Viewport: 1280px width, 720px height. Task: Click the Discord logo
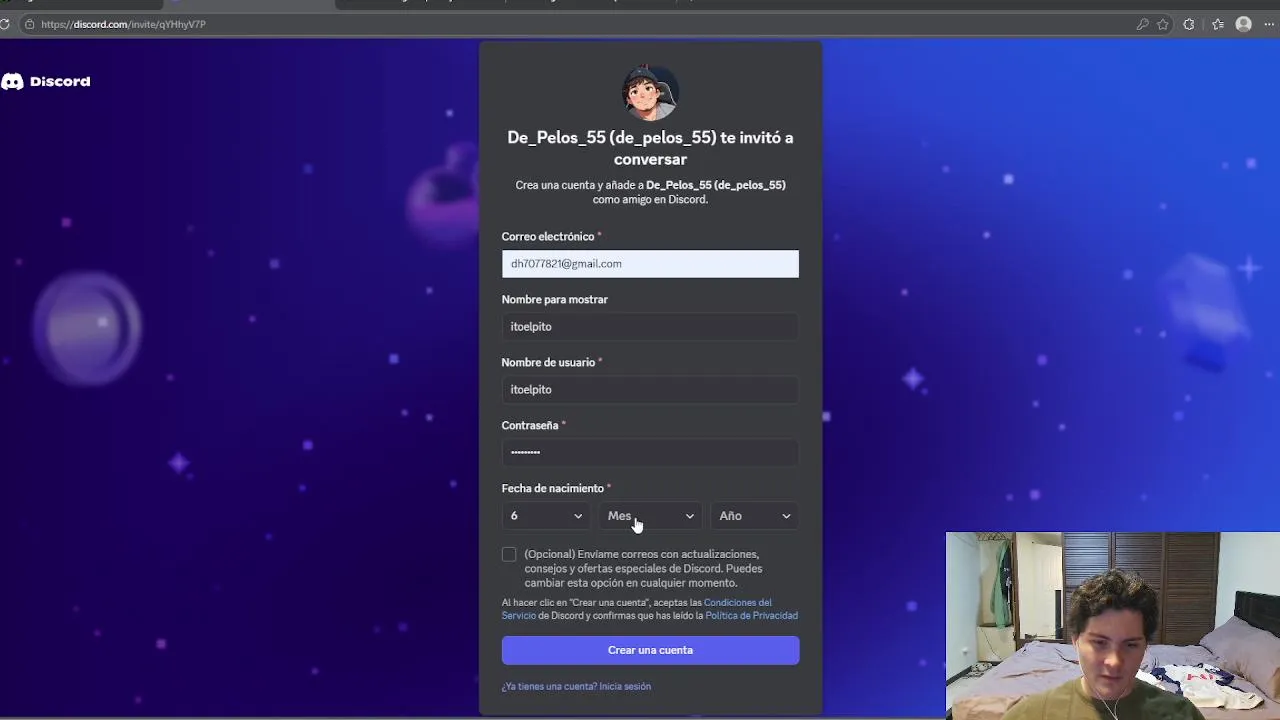coord(46,81)
